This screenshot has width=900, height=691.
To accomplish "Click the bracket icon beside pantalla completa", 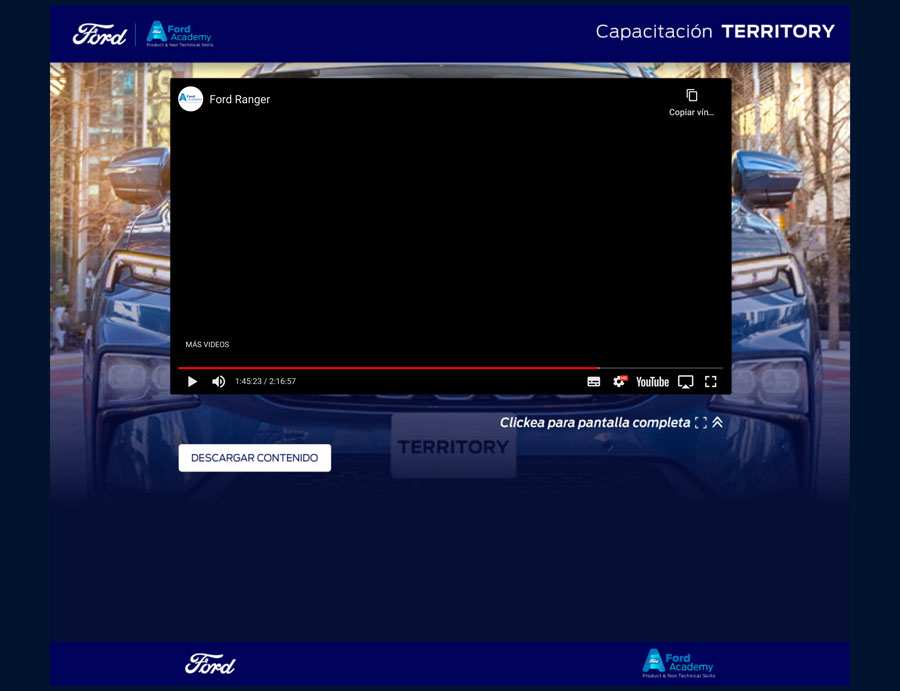I will [x=700, y=423].
